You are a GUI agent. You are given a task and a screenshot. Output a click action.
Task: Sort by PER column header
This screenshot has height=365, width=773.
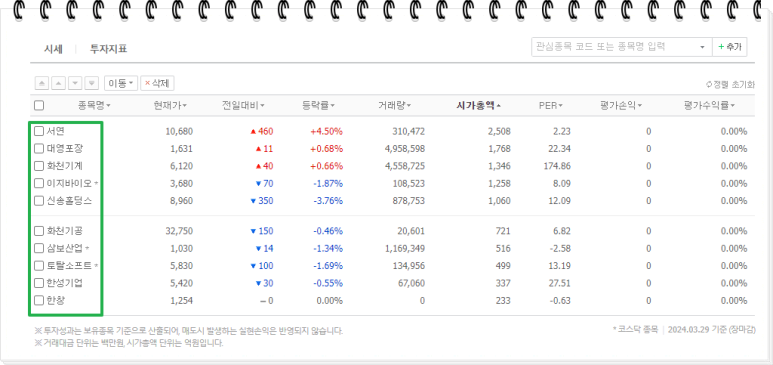[x=551, y=105]
